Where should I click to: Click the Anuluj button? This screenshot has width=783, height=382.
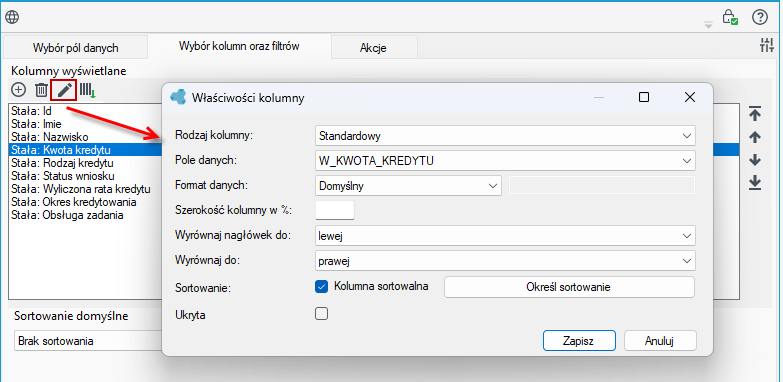point(660,342)
